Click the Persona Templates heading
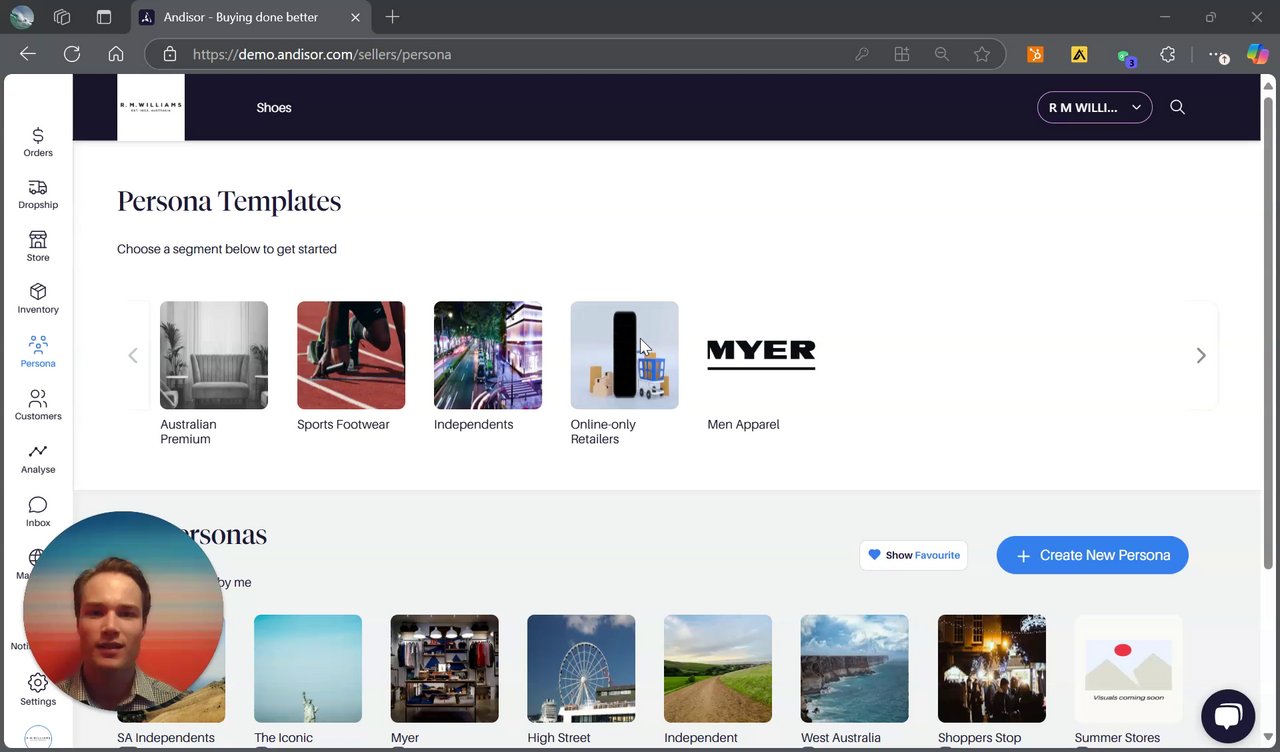 [x=229, y=201]
